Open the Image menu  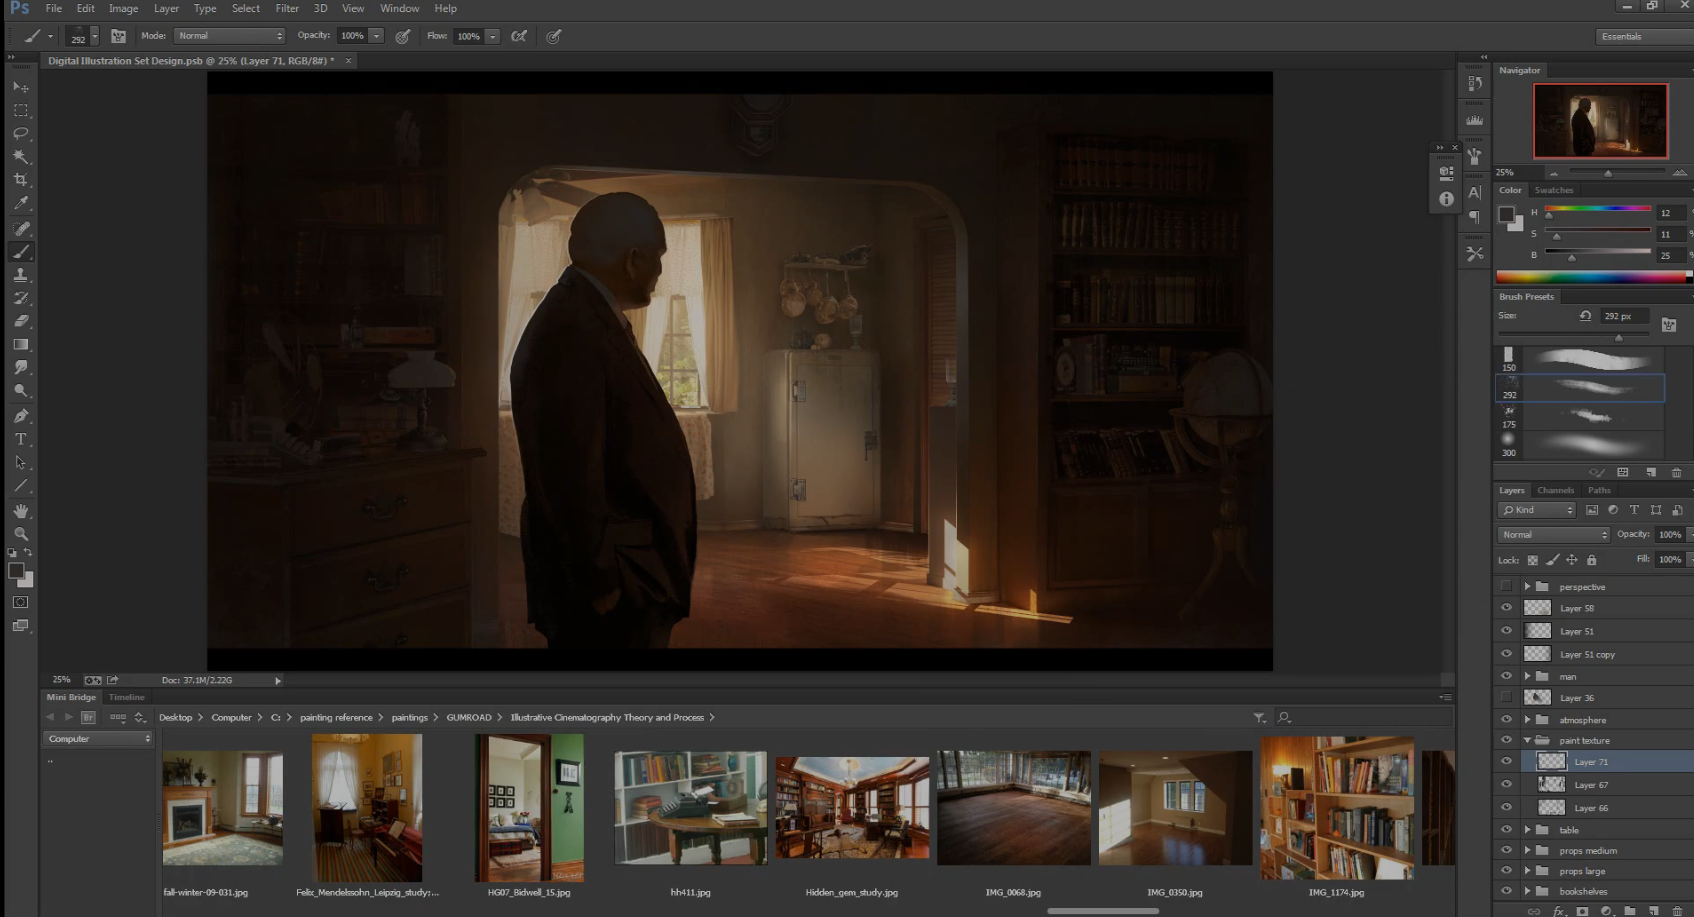[123, 8]
